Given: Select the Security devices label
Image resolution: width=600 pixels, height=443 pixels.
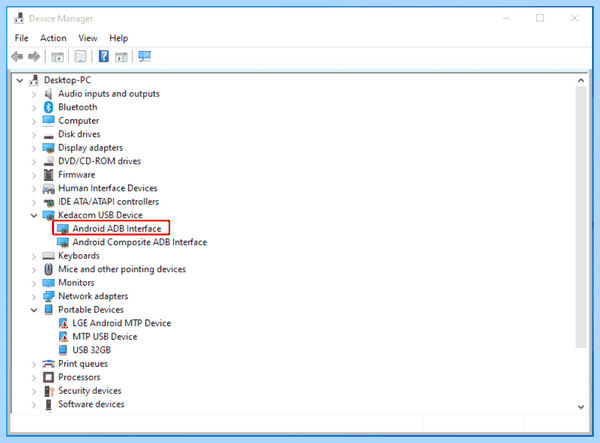Looking at the screenshot, I should coord(90,391).
